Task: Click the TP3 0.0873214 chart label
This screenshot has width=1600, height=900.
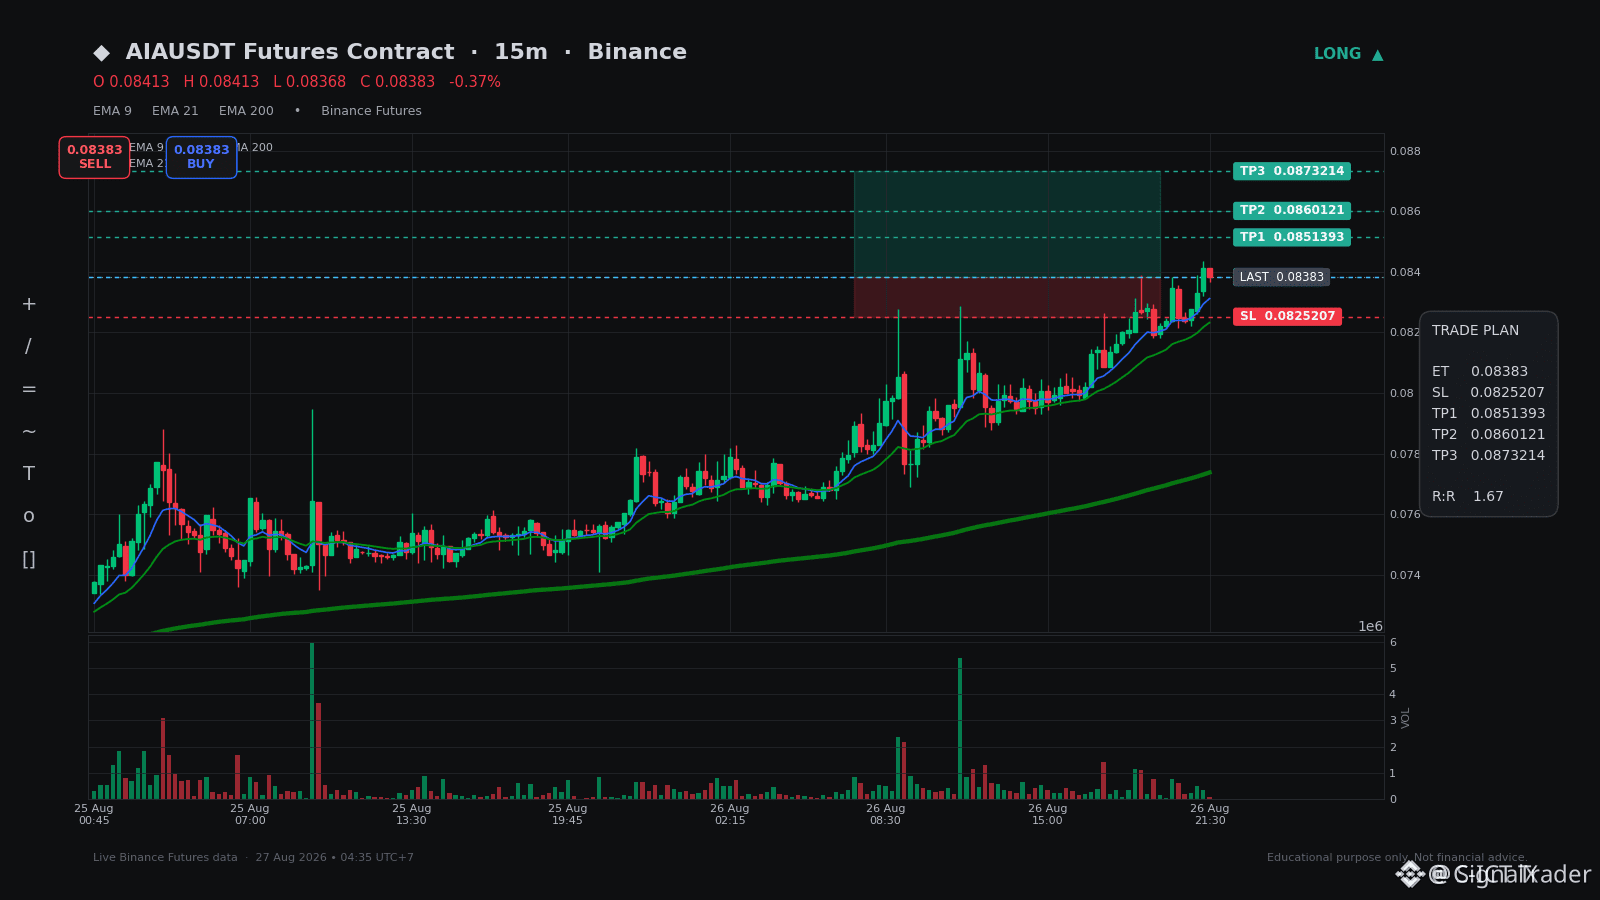Action: [x=1292, y=171]
